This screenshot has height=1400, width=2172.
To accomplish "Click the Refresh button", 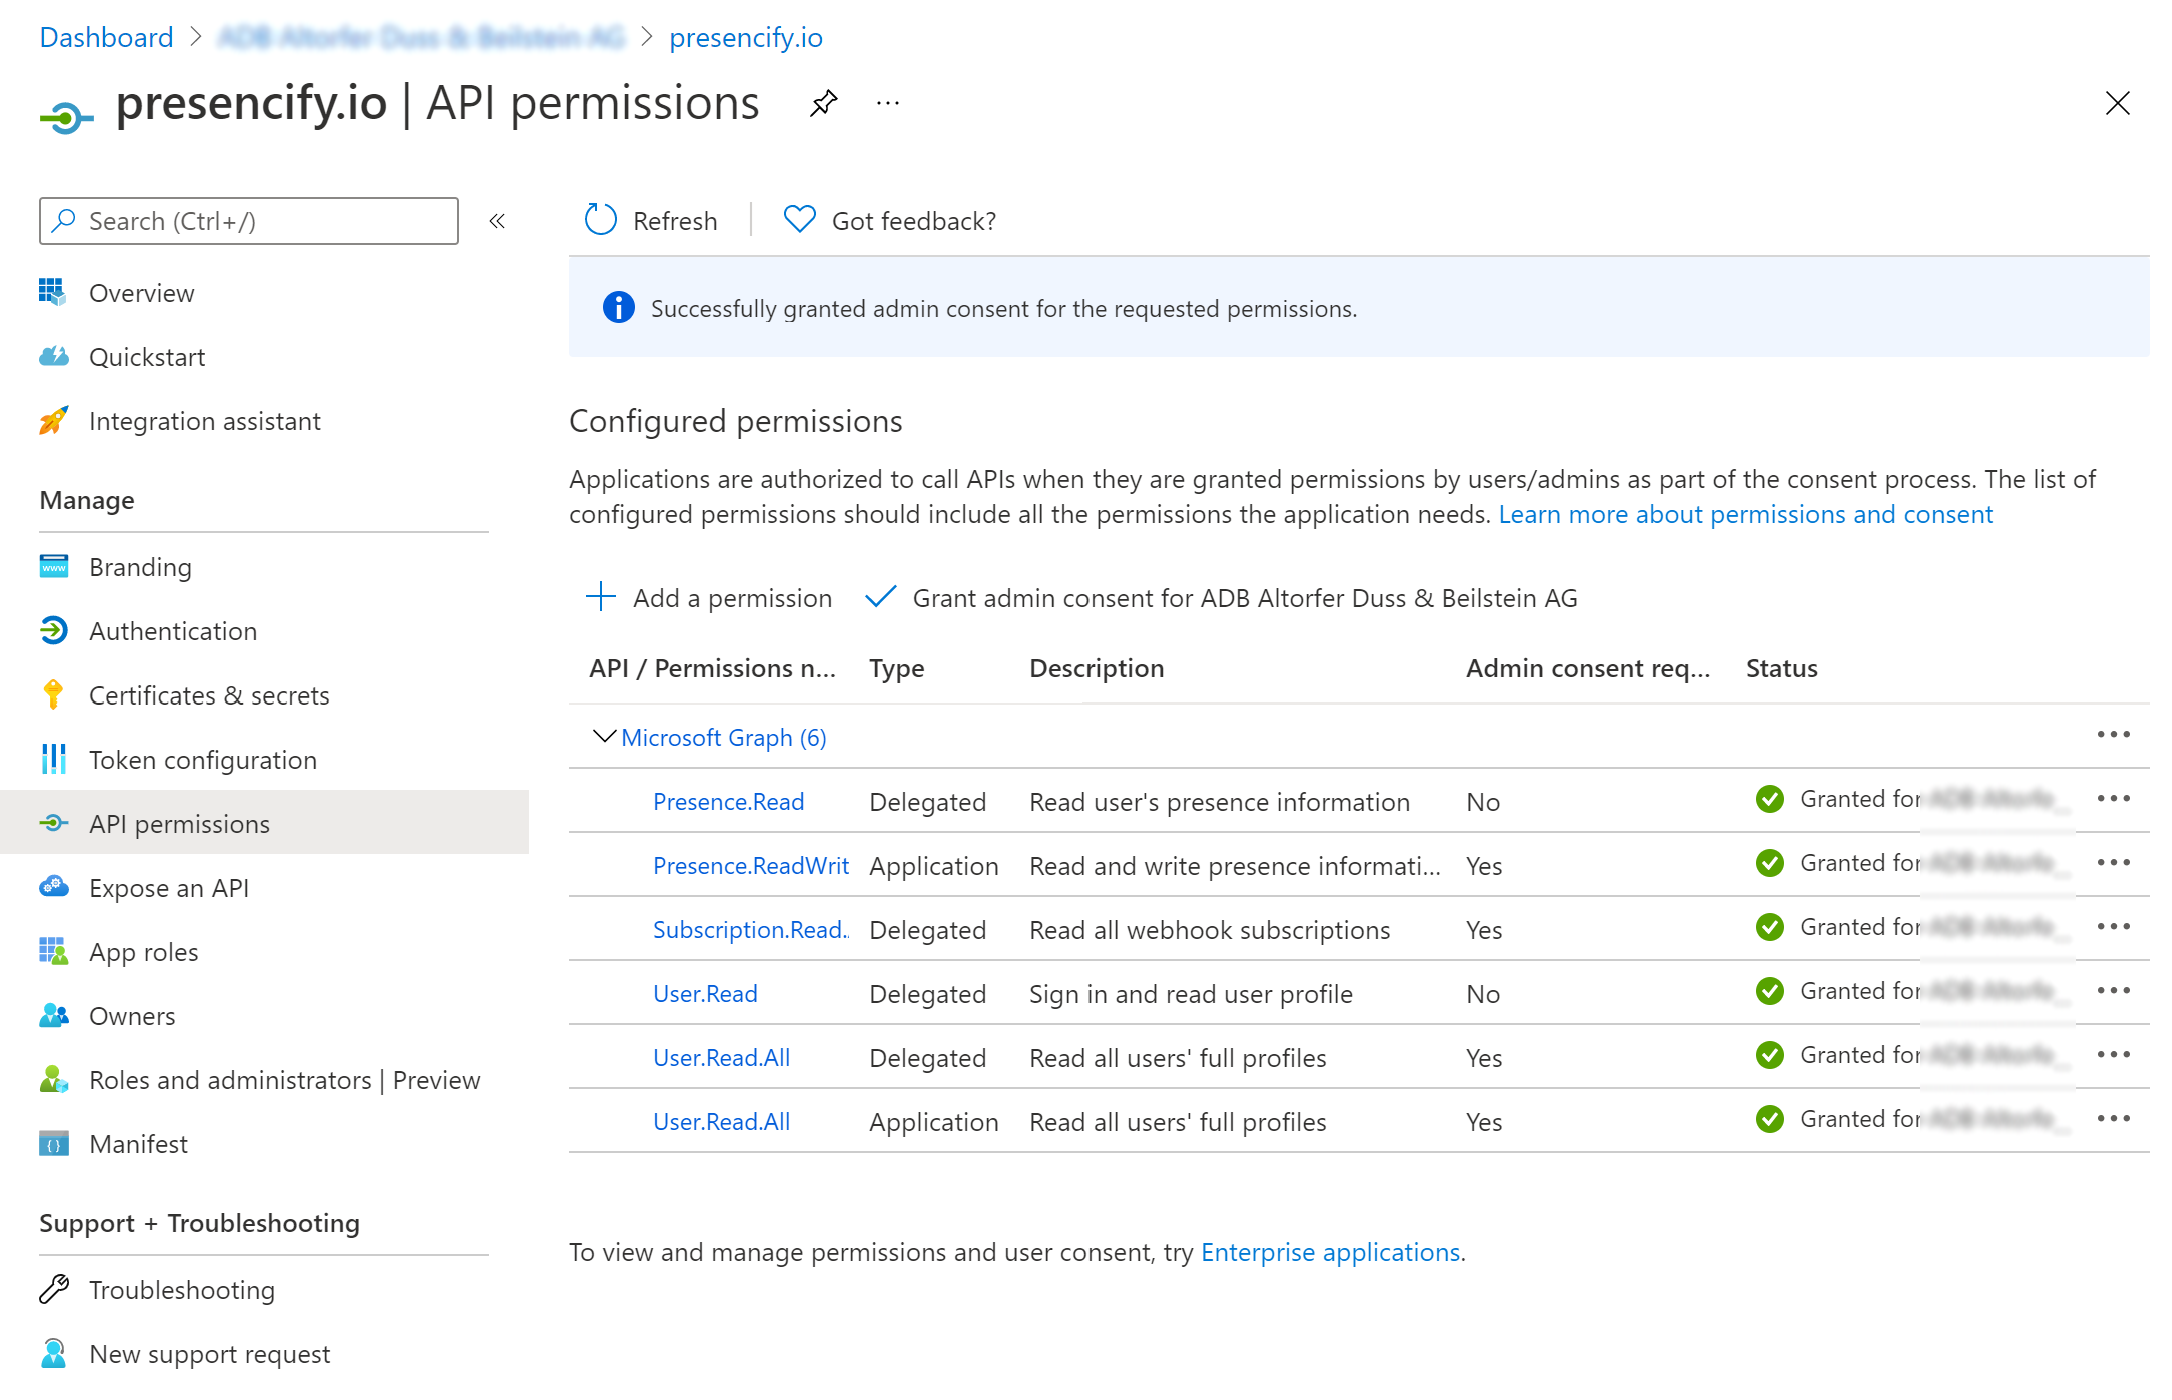I will tap(651, 220).
